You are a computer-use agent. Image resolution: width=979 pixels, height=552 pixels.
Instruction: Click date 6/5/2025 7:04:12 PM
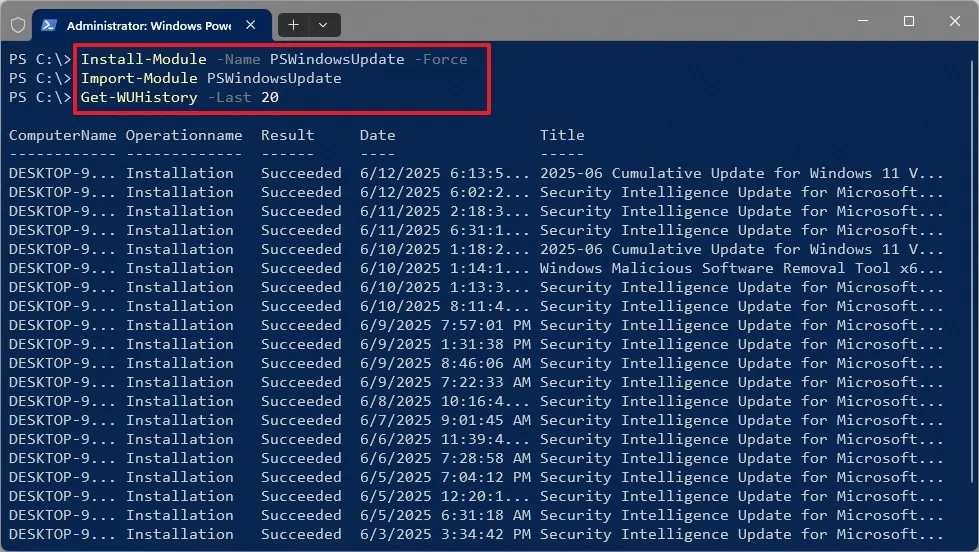pos(445,477)
